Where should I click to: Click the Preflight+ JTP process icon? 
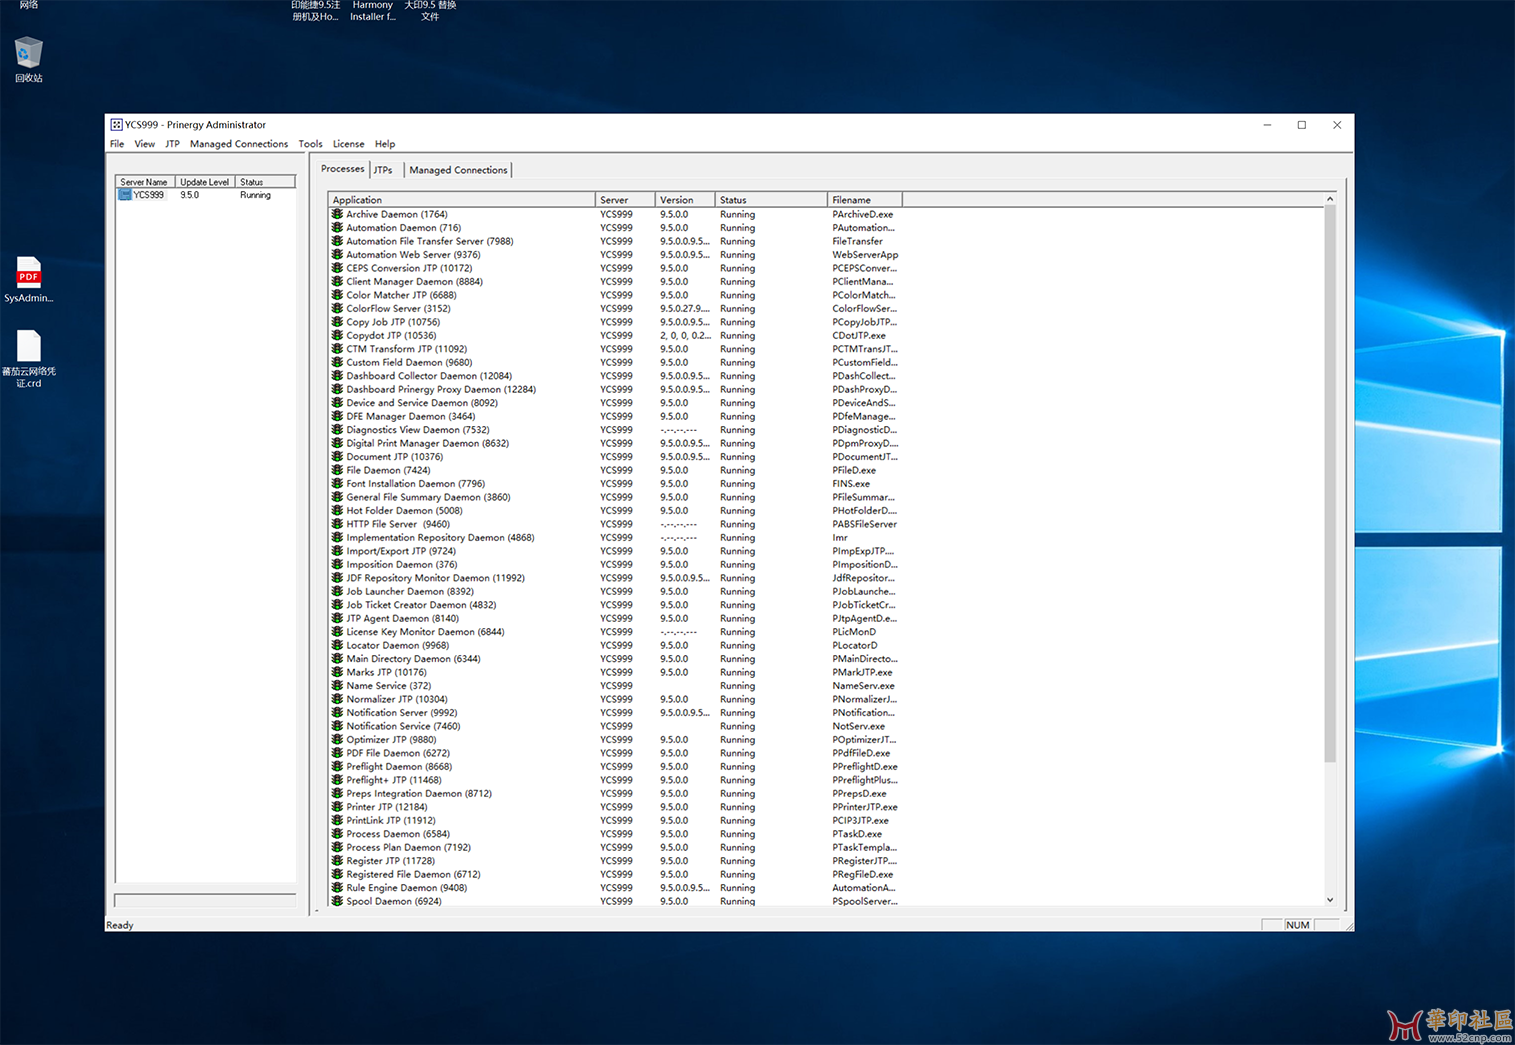tap(337, 780)
